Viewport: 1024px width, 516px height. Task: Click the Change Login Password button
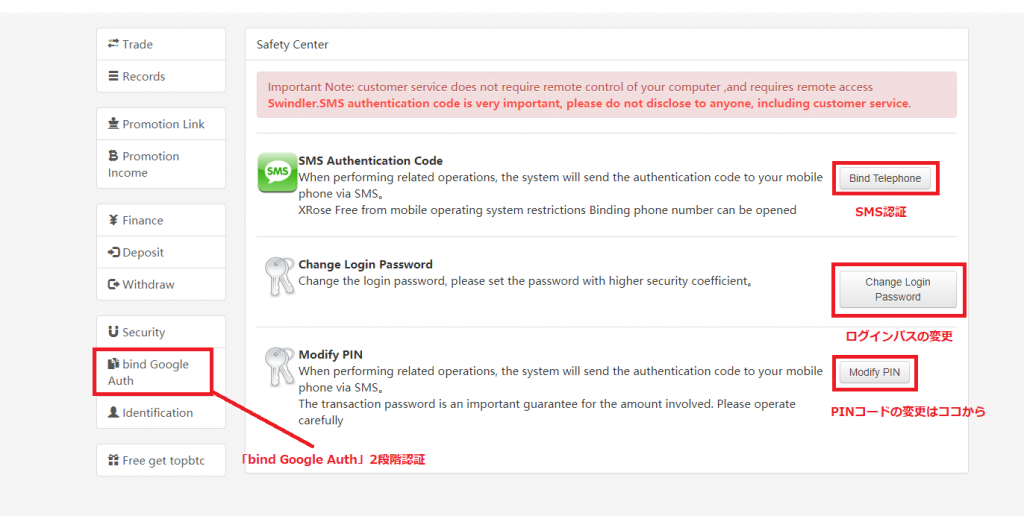pos(898,289)
